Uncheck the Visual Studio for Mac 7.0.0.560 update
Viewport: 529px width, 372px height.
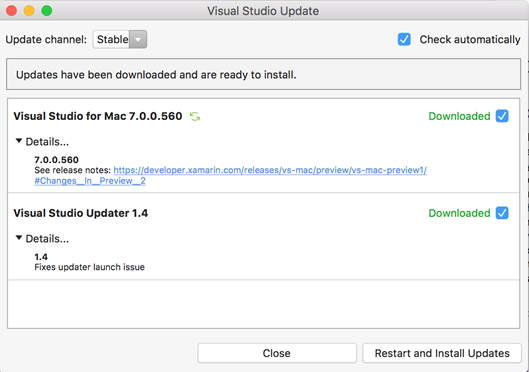click(502, 116)
